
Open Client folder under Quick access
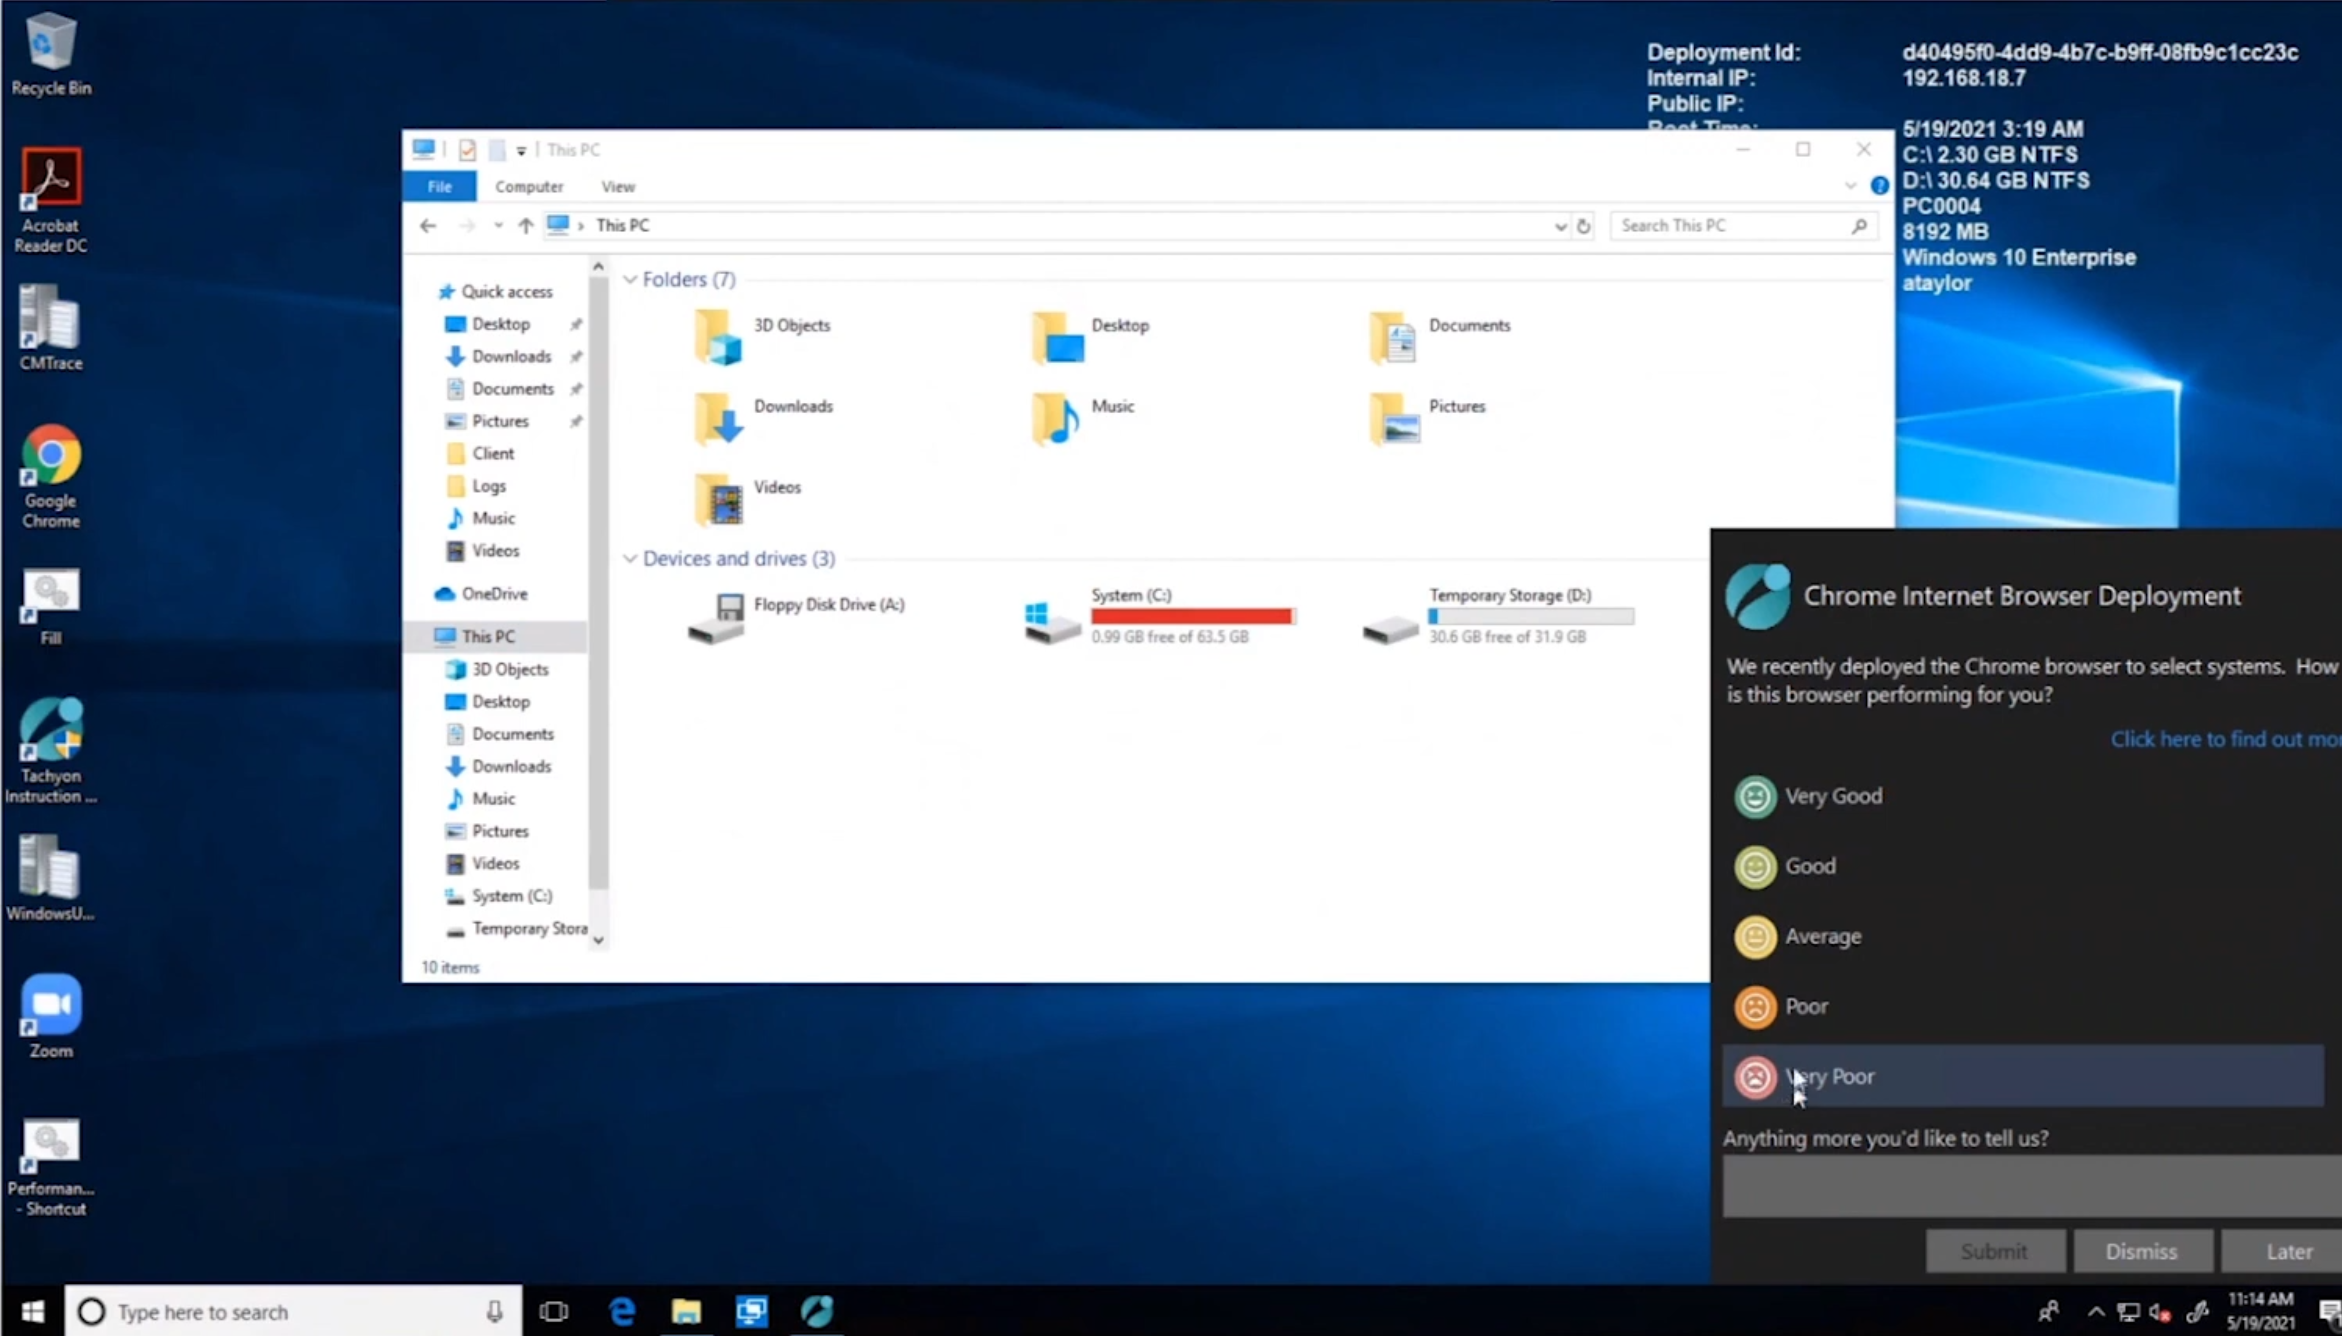(x=481, y=454)
